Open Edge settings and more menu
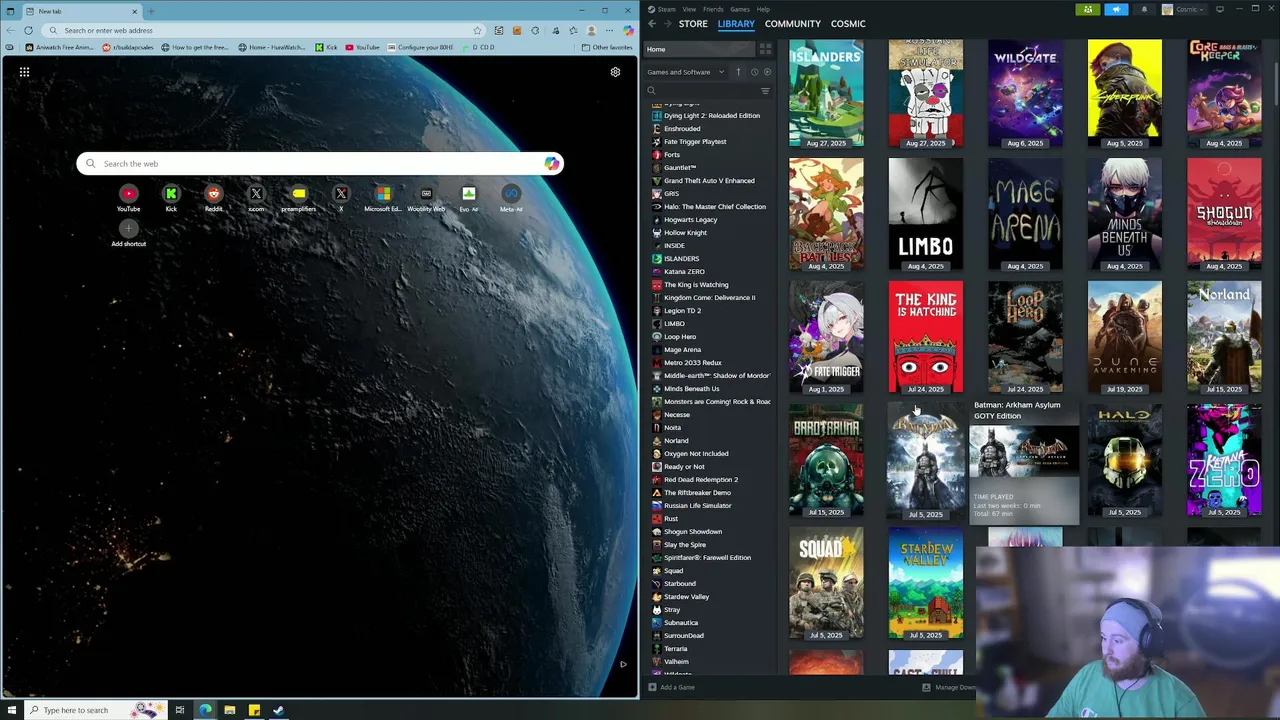The image size is (1280, 720). point(609,30)
